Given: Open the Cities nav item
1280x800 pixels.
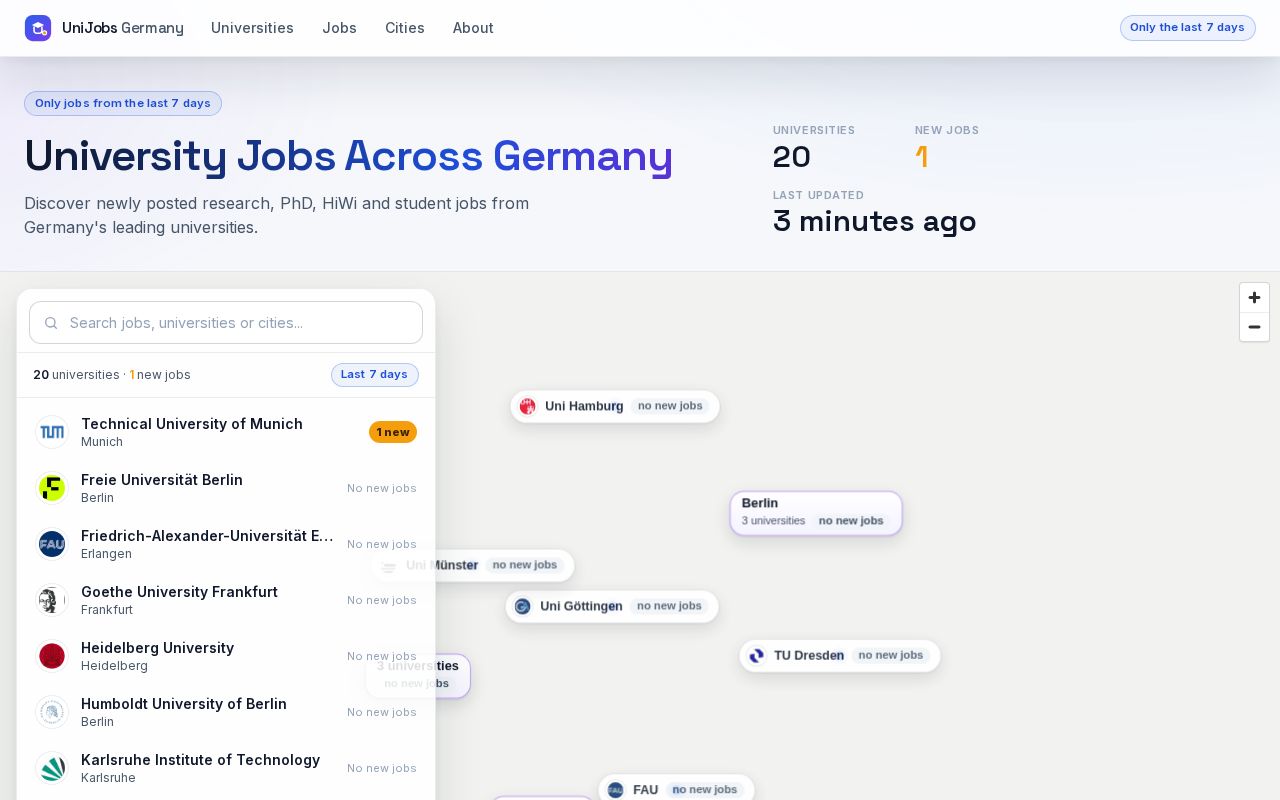Looking at the screenshot, I should (405, 28).
